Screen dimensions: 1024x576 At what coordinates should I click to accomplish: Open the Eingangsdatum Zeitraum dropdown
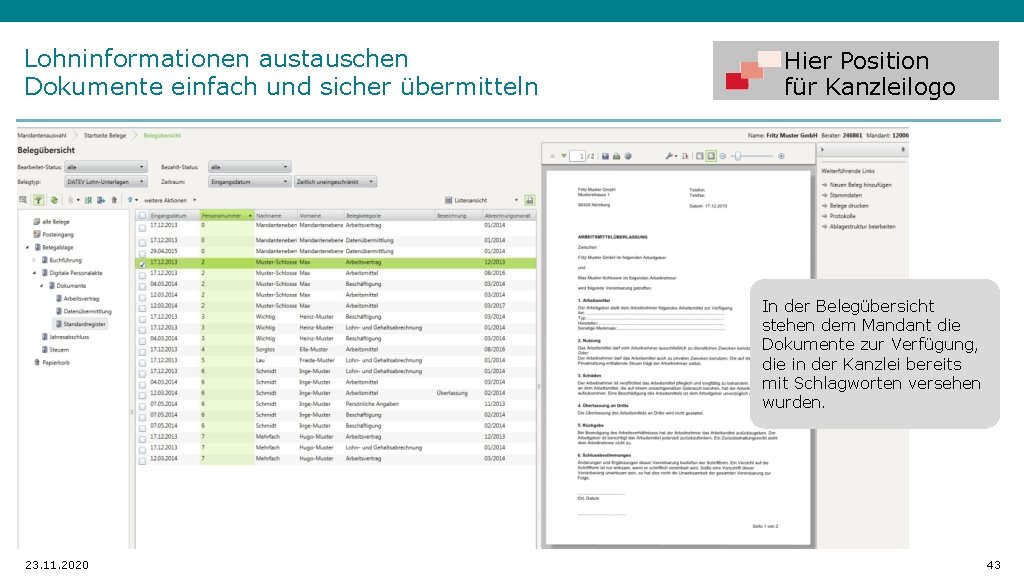coord(249,182)
